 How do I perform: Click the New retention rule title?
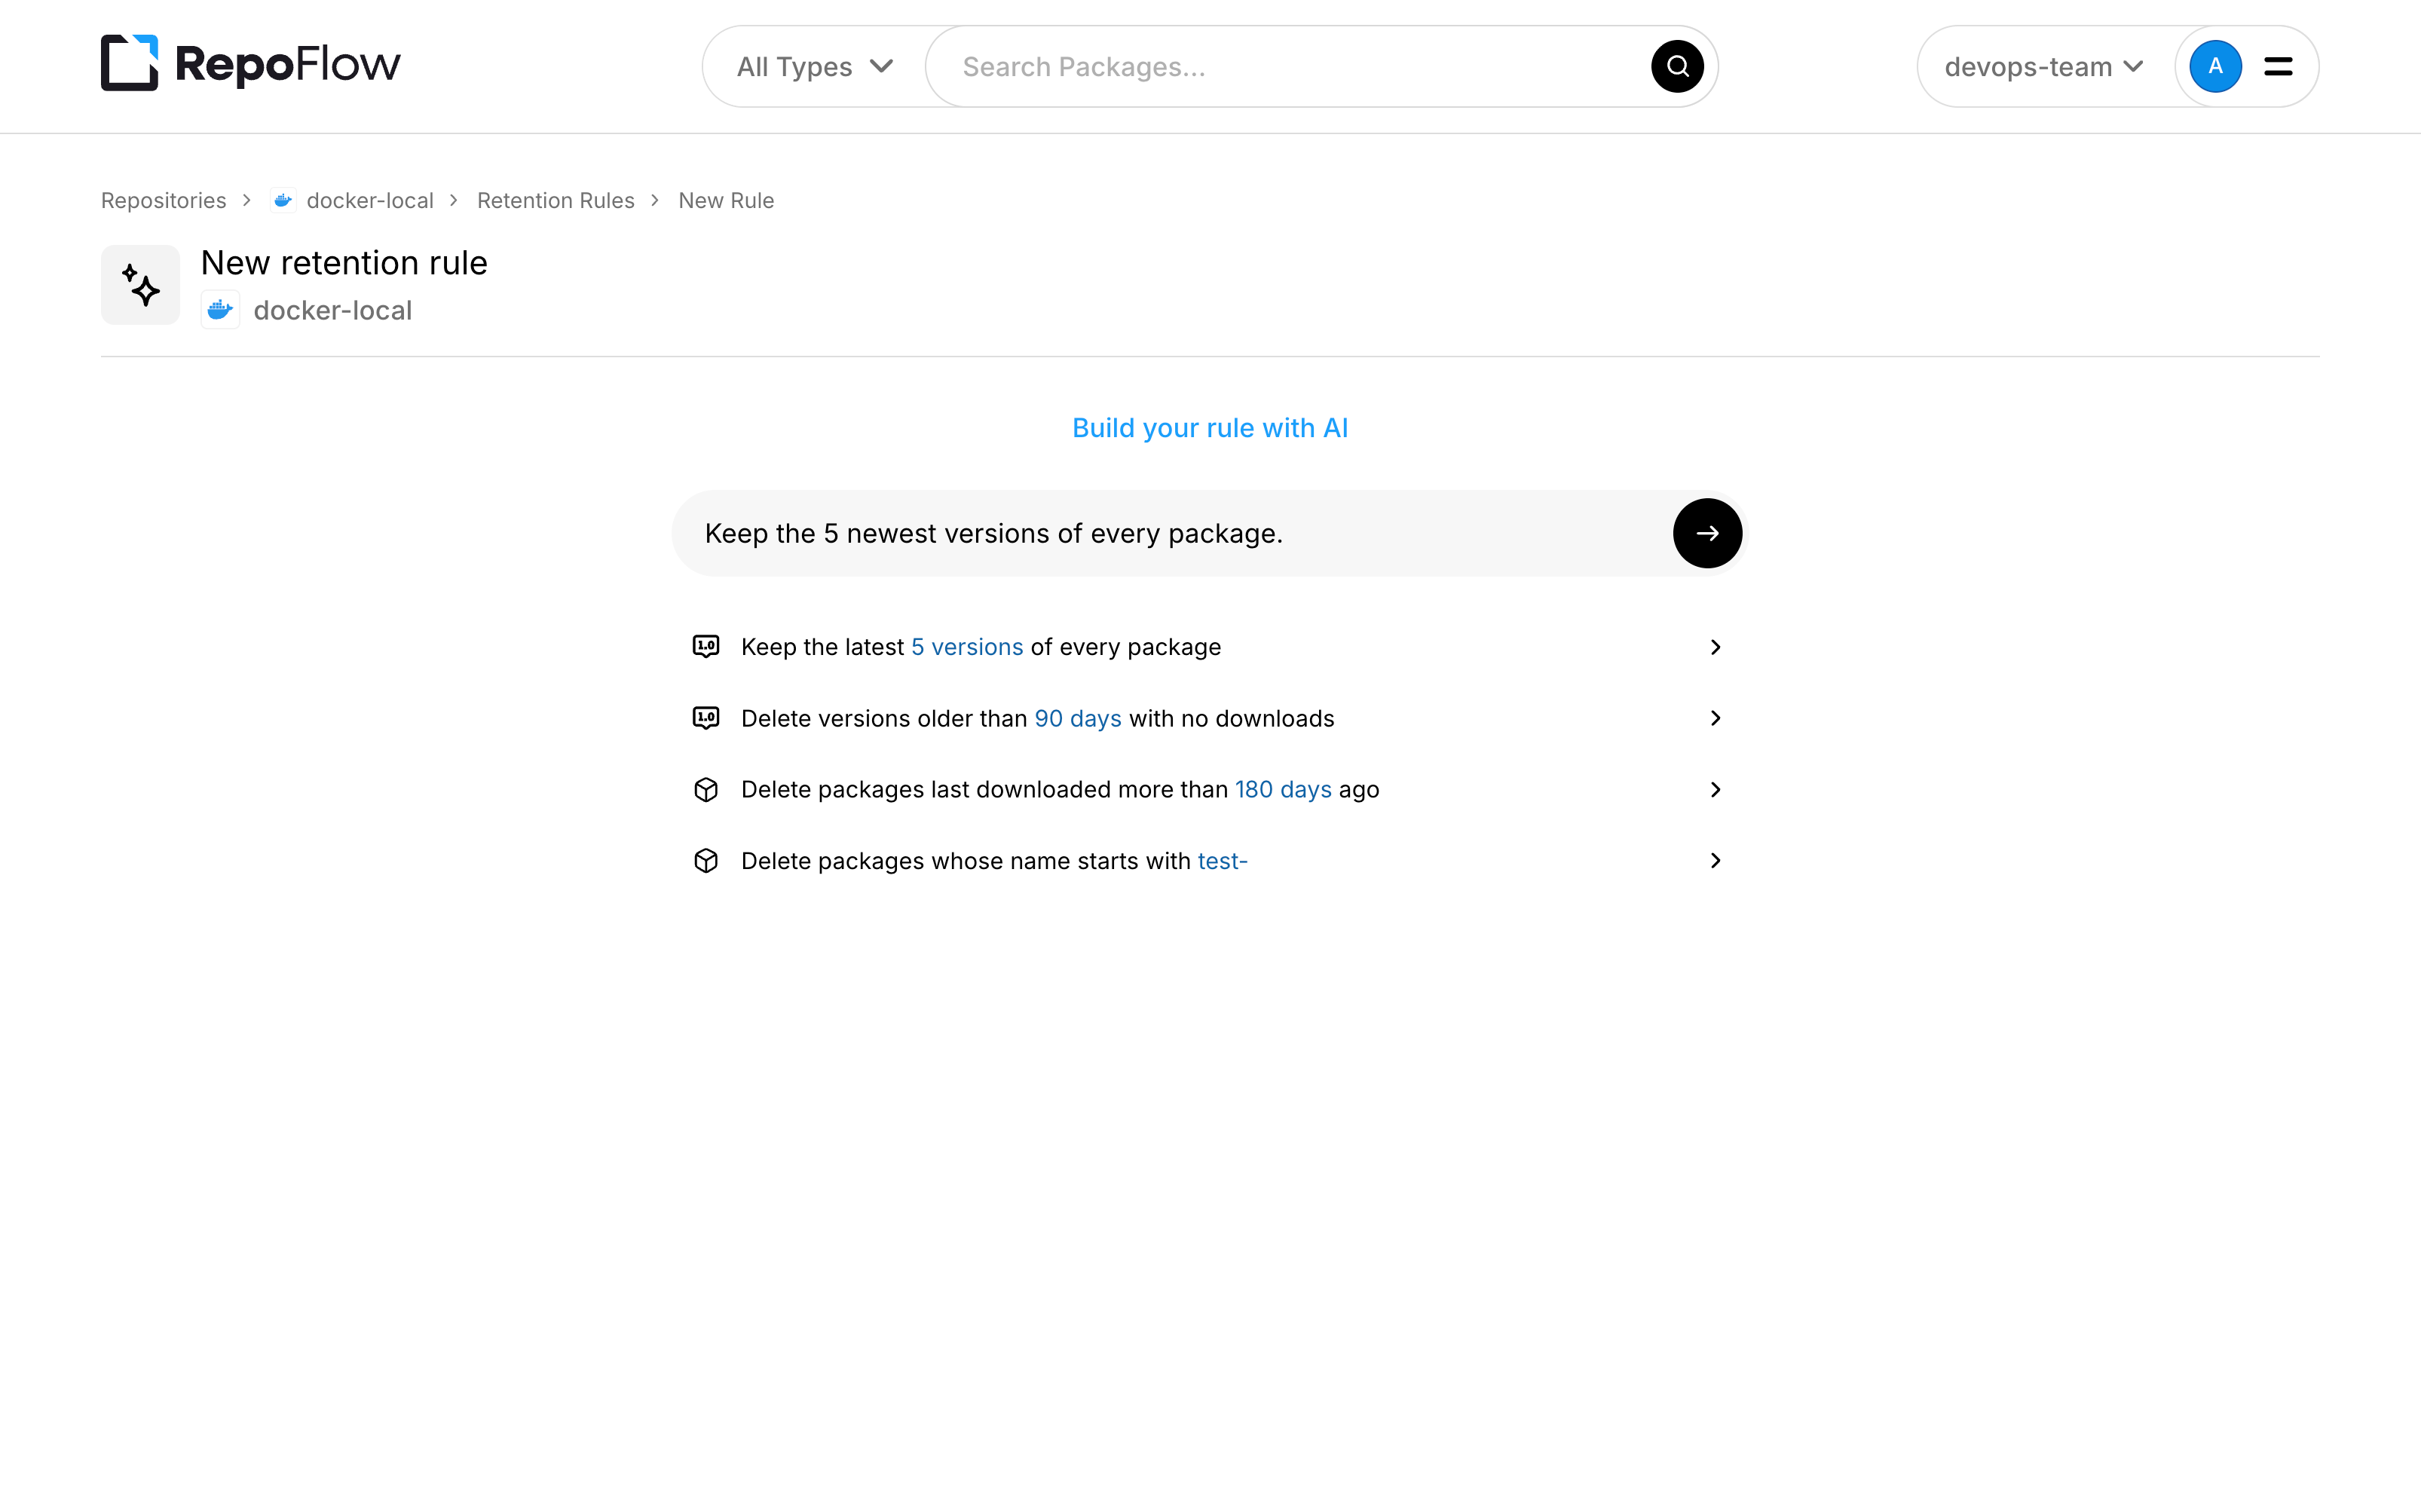[344, 263]
